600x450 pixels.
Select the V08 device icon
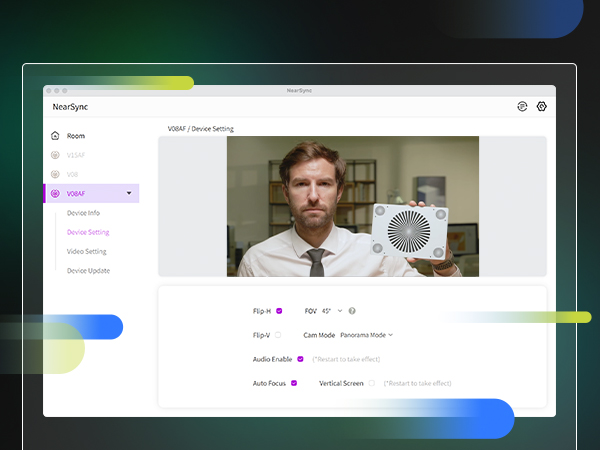click(55, 174)
